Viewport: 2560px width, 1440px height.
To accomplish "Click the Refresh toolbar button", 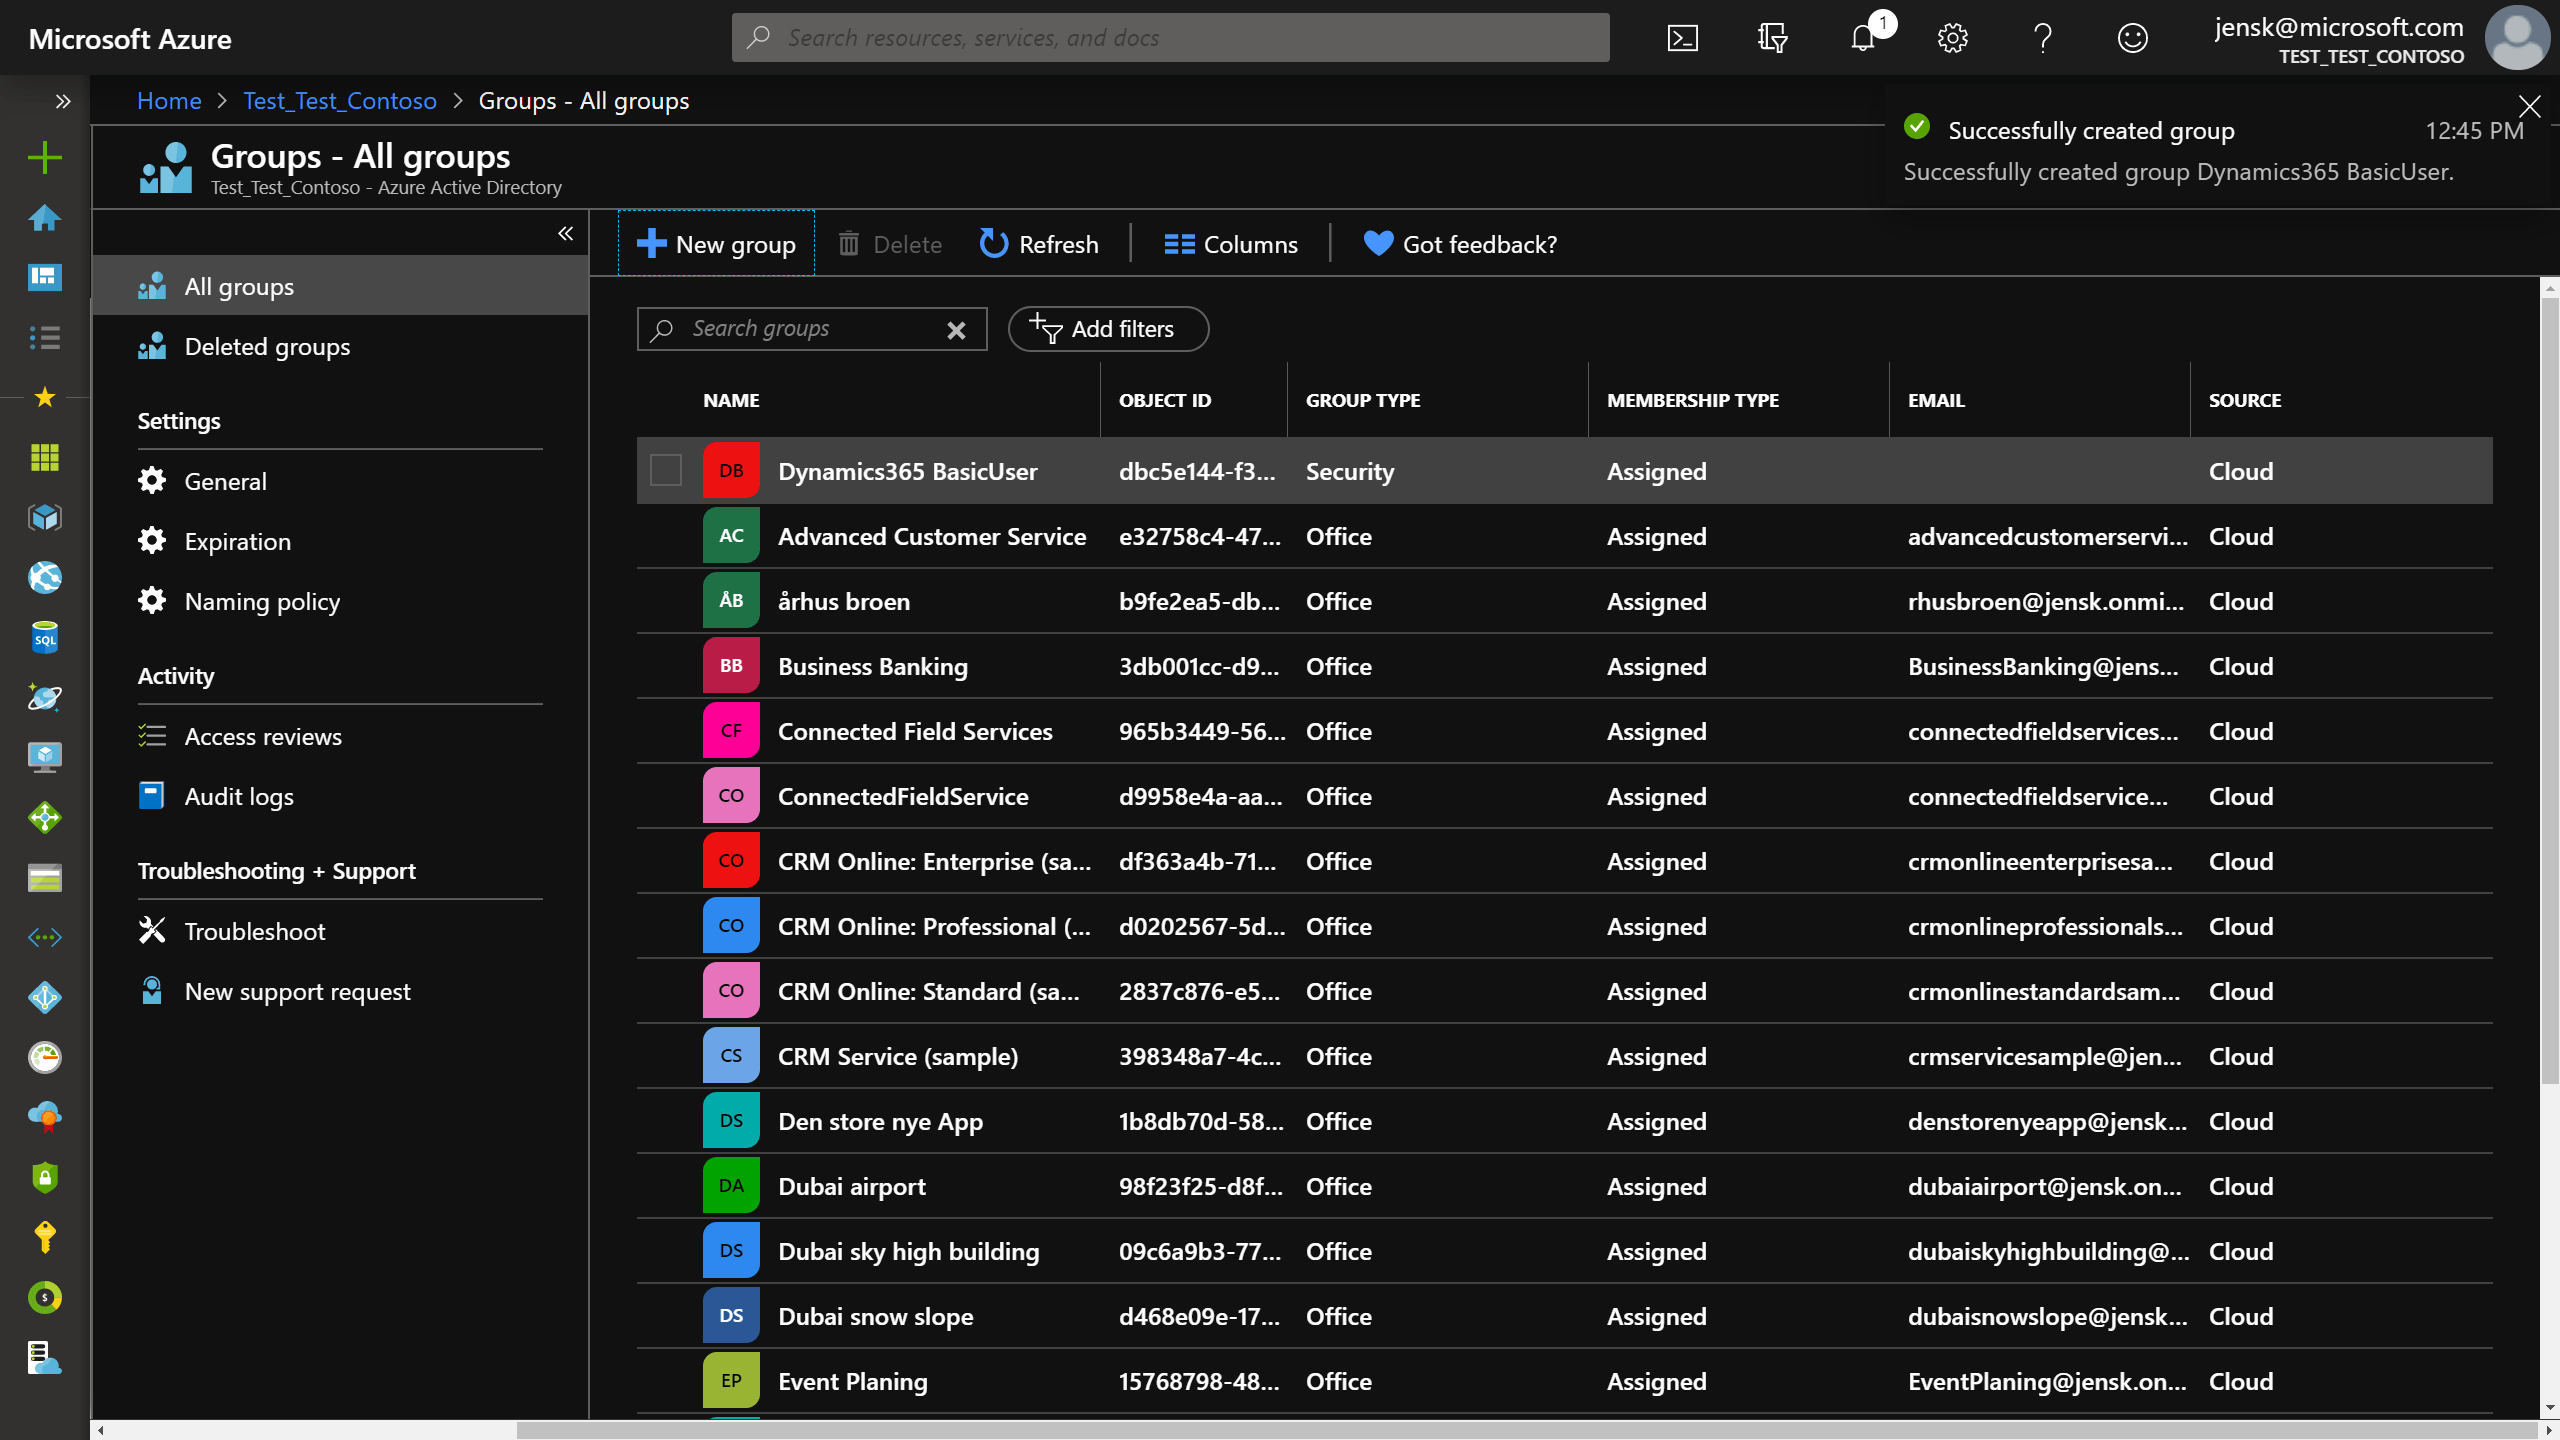I will (1039, 244).
